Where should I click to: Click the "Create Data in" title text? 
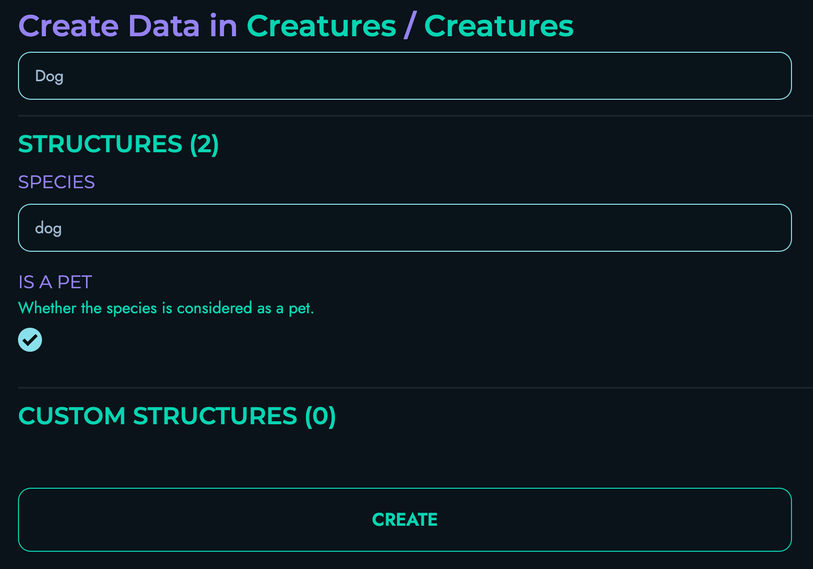coord(128,26)
